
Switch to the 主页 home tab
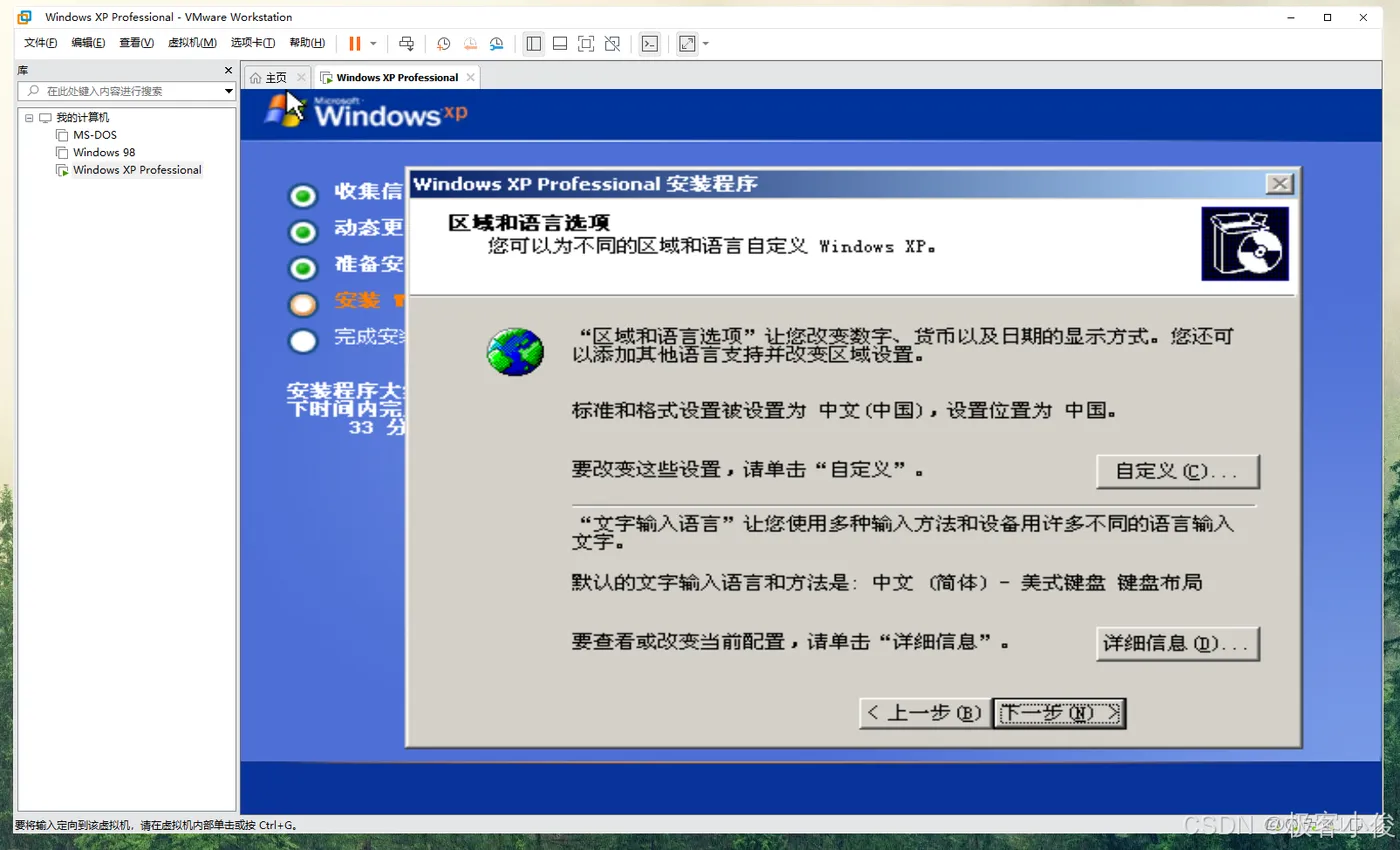pos(276,77)
